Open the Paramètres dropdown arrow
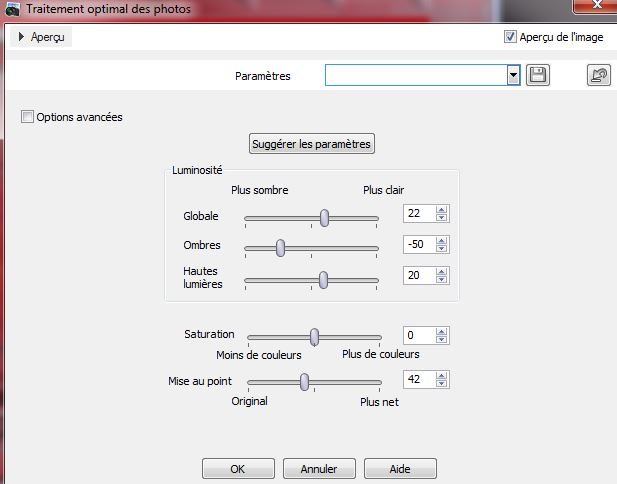Viewport: 617px width, 484px height. click(513, 75)
